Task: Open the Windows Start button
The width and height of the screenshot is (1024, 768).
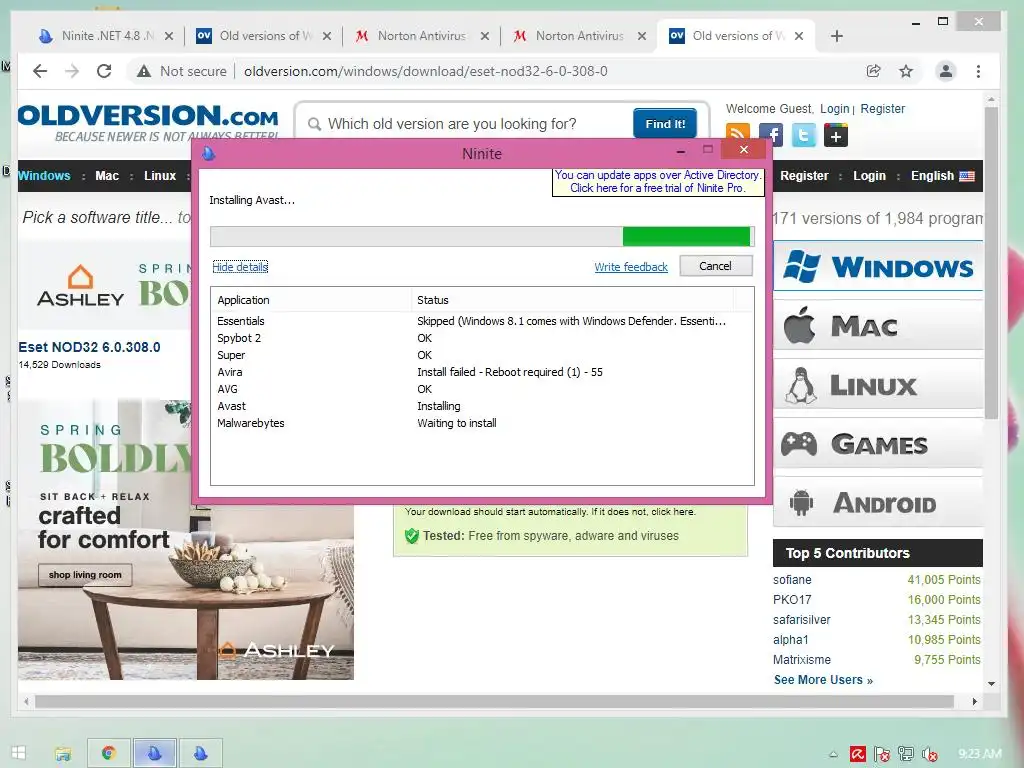Action: (x=18, y=752)
